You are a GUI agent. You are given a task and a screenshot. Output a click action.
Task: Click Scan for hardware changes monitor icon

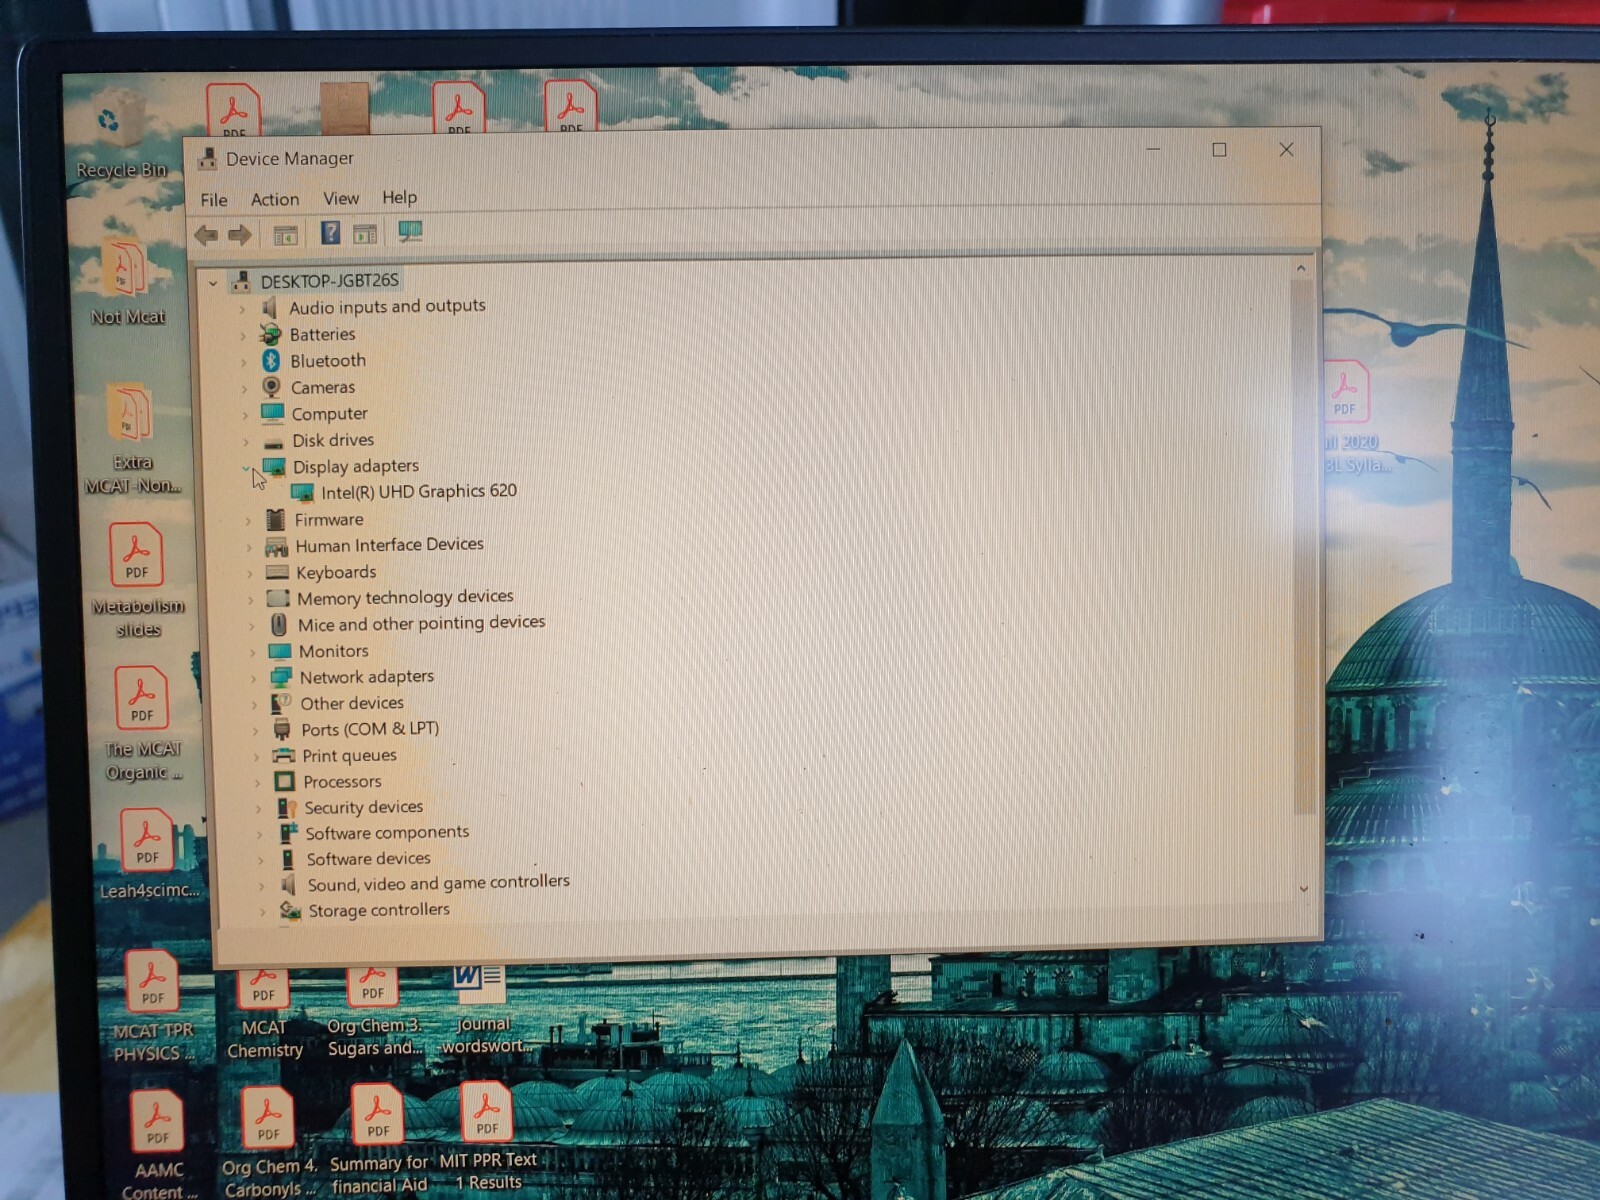(x=410, y=232)
